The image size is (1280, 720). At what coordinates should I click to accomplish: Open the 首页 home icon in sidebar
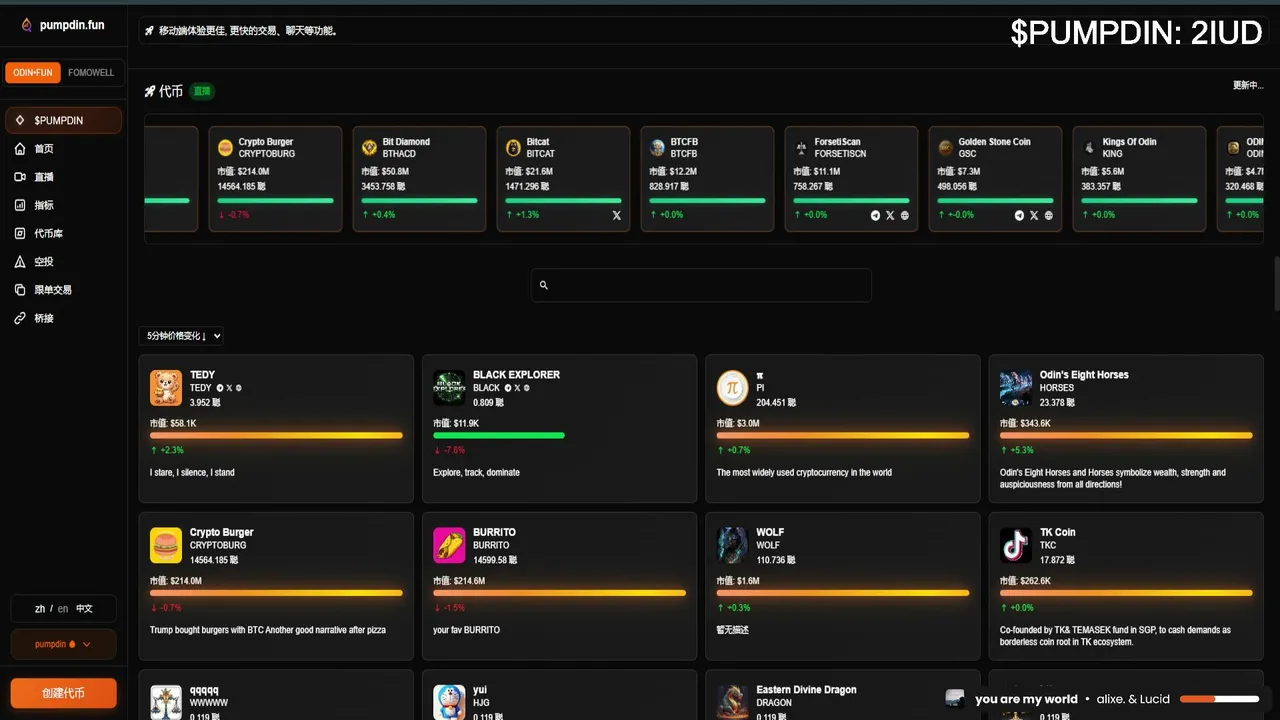[x=20, y=149]
